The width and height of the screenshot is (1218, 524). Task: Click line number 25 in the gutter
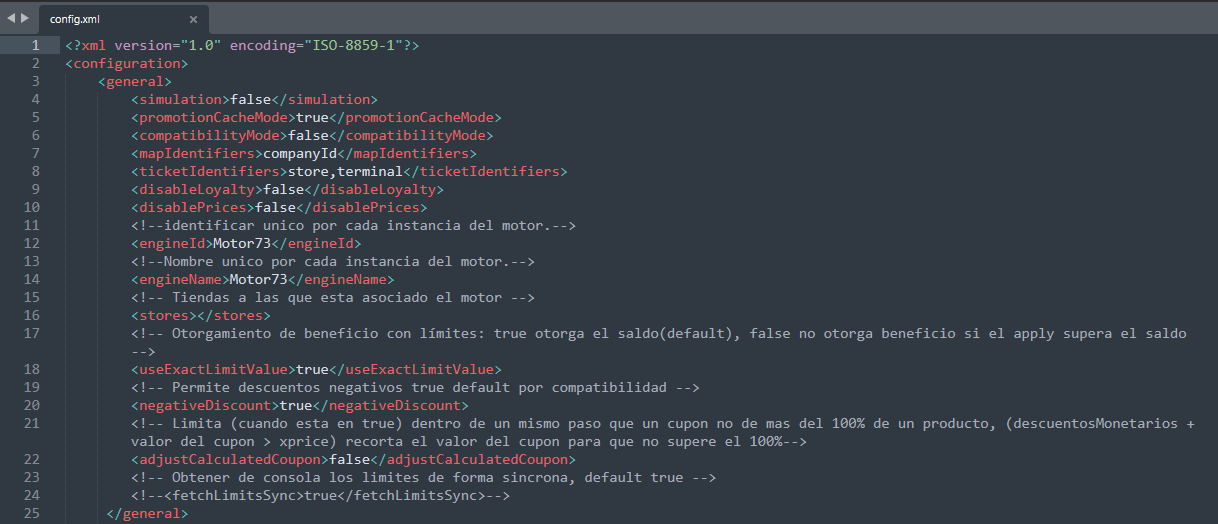[32, 513]
